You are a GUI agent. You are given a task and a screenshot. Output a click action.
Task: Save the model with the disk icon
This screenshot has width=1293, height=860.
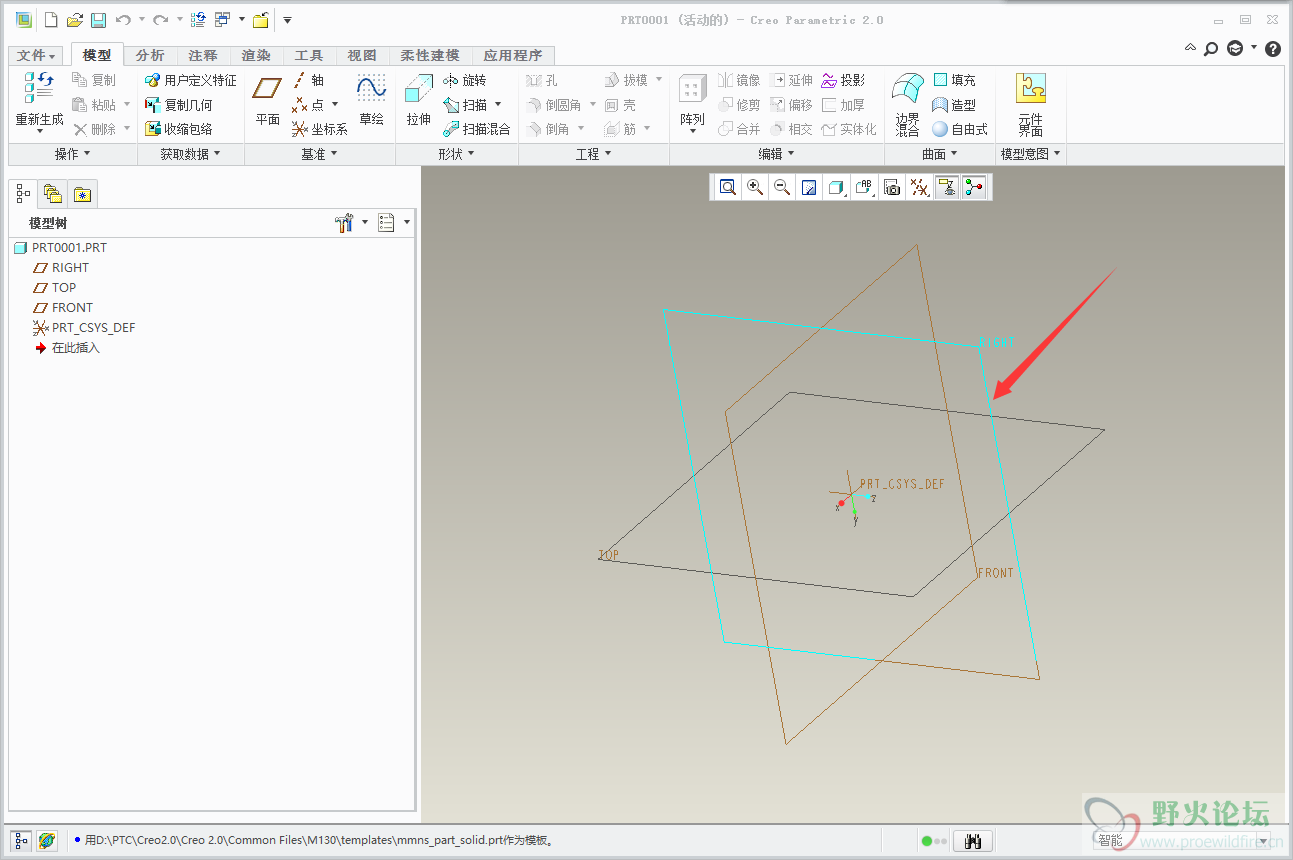98,20
